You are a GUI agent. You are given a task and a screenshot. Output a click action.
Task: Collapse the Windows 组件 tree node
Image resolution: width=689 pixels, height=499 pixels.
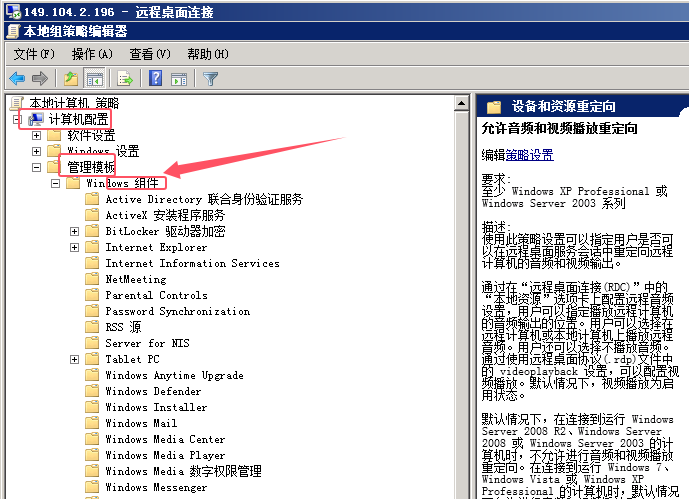(x=56, y=183)
